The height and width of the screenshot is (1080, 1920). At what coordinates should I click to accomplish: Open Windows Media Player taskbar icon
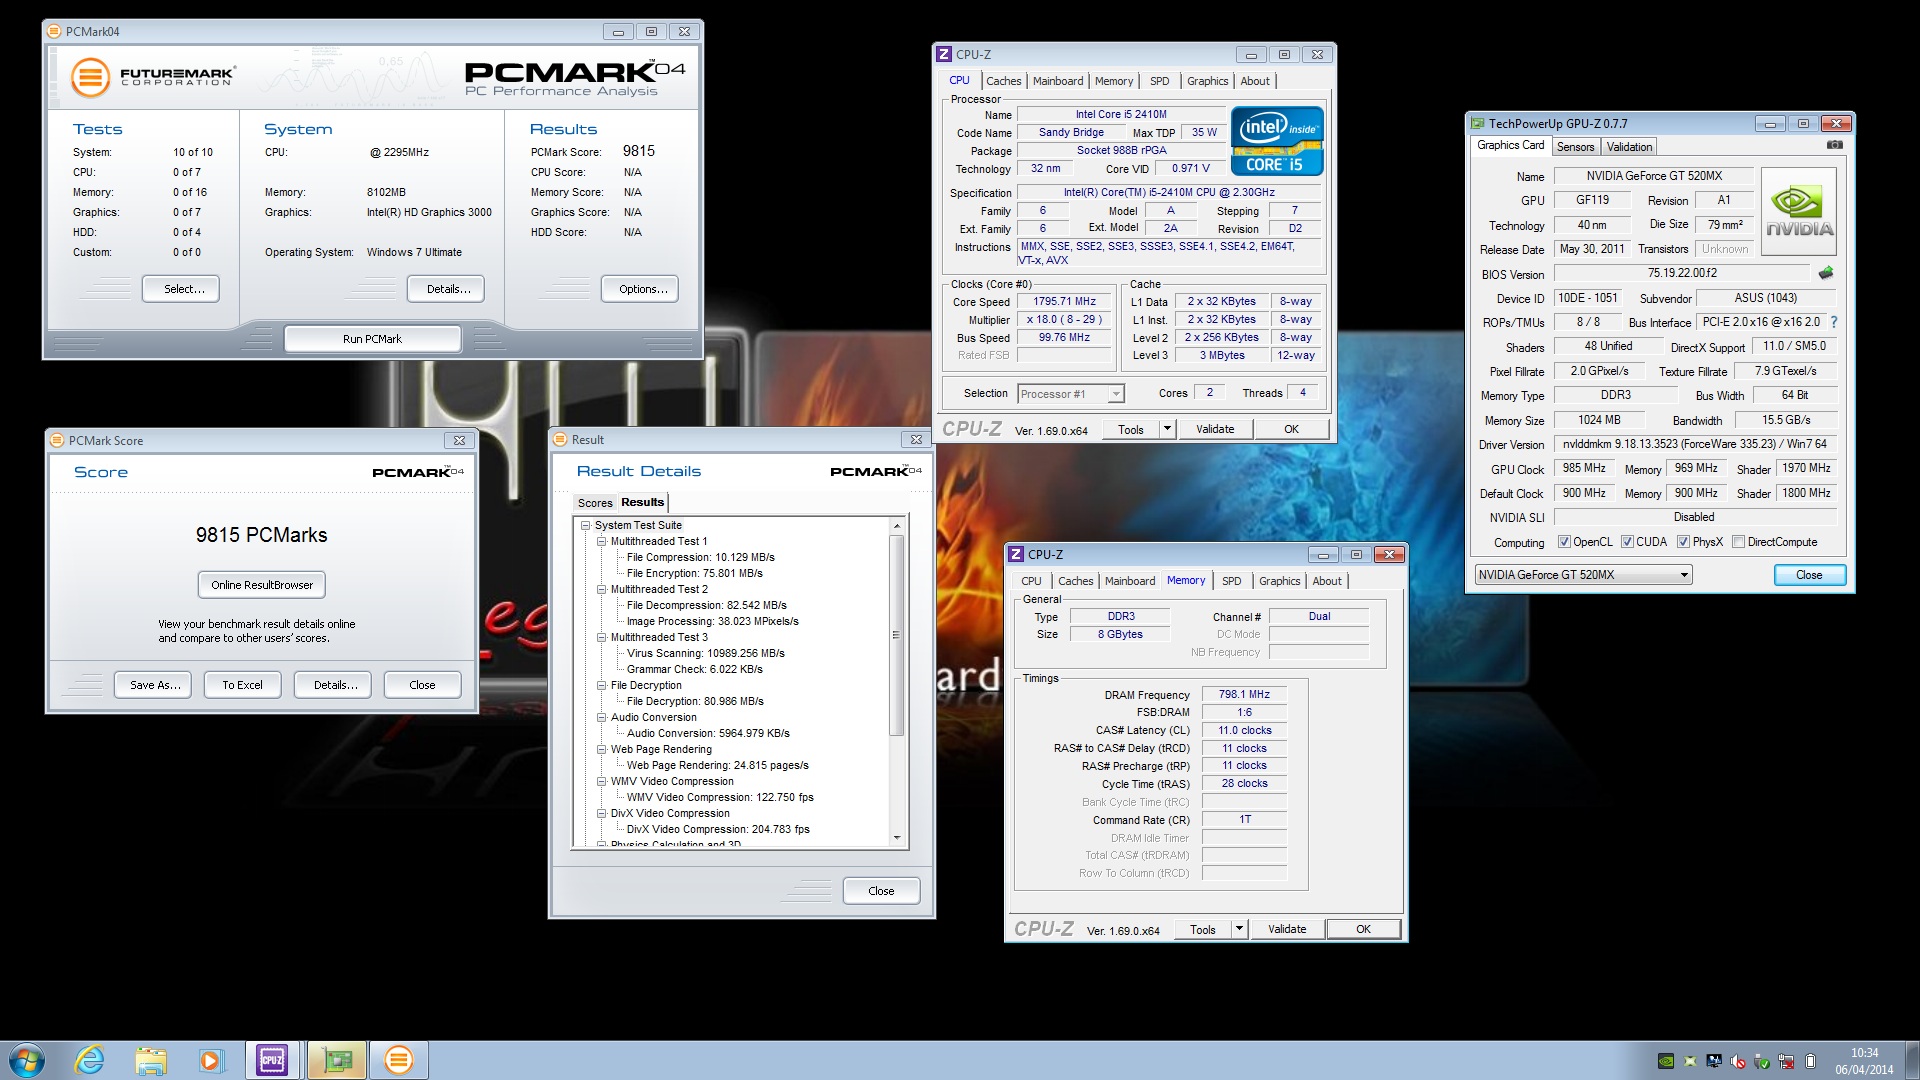pyautogui.click(x=211, y=1060)
